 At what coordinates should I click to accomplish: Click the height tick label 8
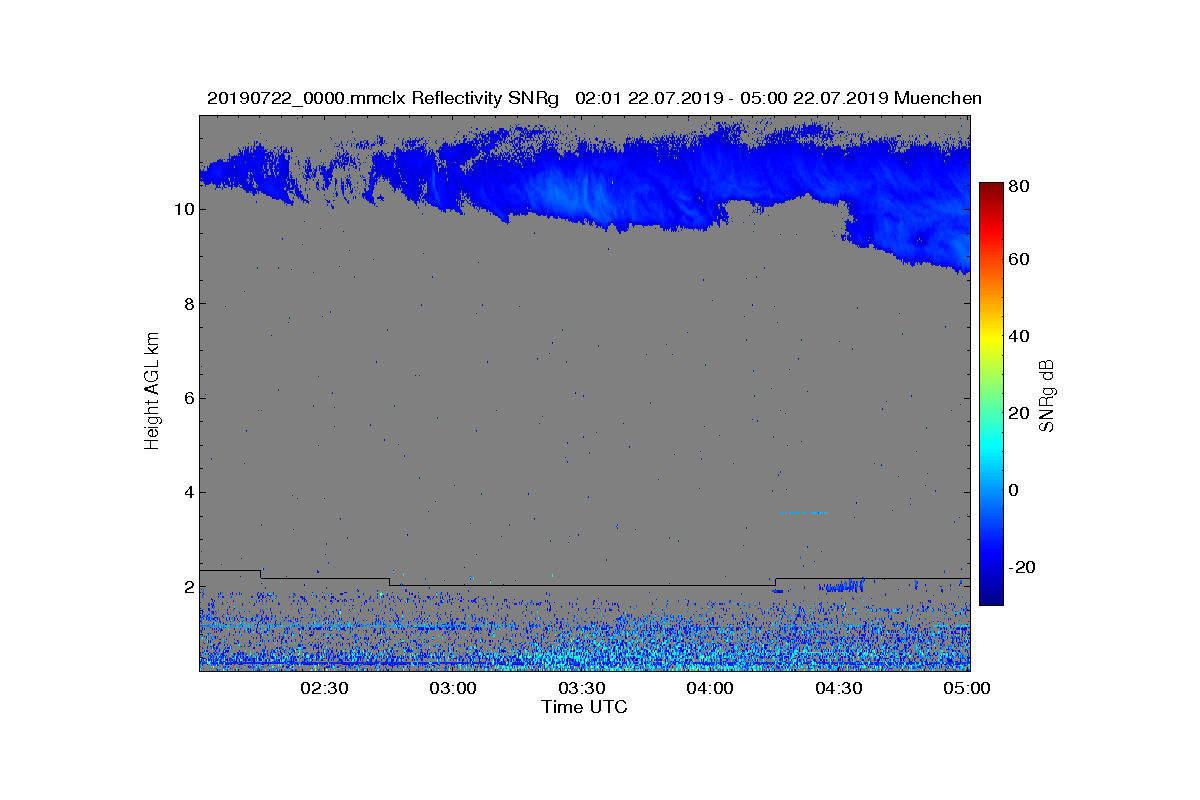189,304
